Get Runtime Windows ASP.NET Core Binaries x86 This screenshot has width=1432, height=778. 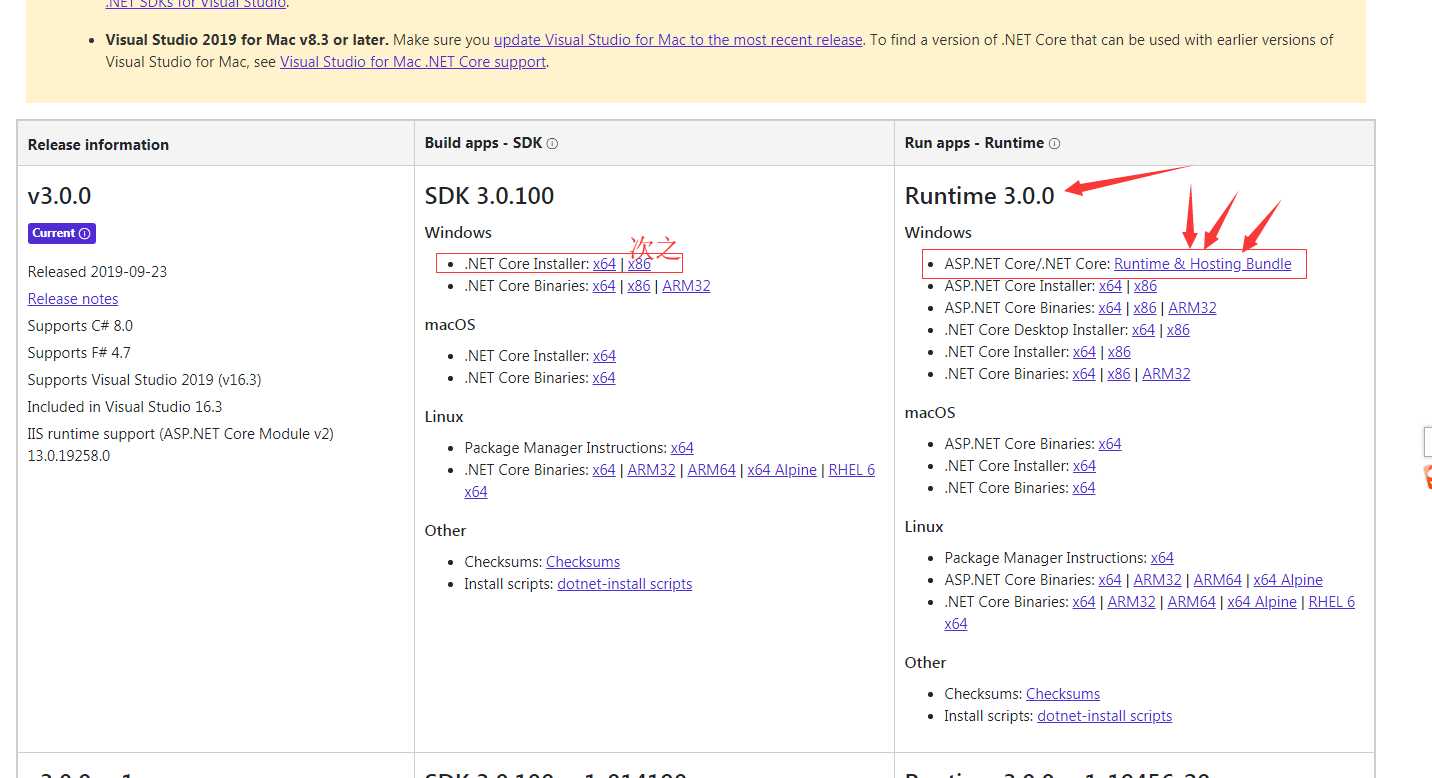click(x=1145, y=308)
